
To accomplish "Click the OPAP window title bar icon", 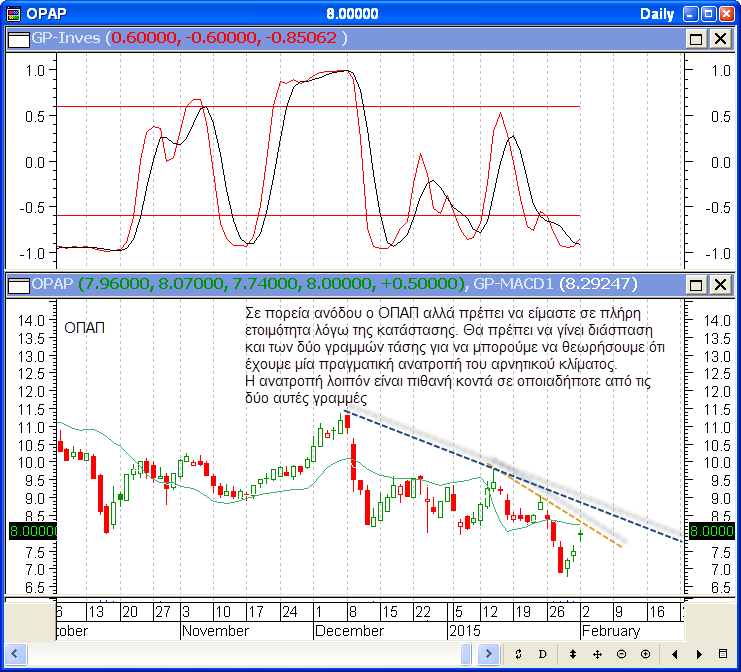I will 14,14.
